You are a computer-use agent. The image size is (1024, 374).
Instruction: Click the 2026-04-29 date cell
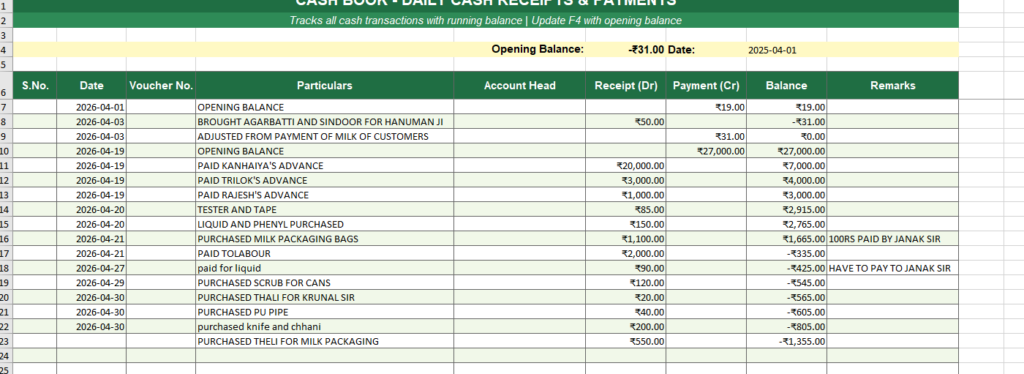click(91, 283)
